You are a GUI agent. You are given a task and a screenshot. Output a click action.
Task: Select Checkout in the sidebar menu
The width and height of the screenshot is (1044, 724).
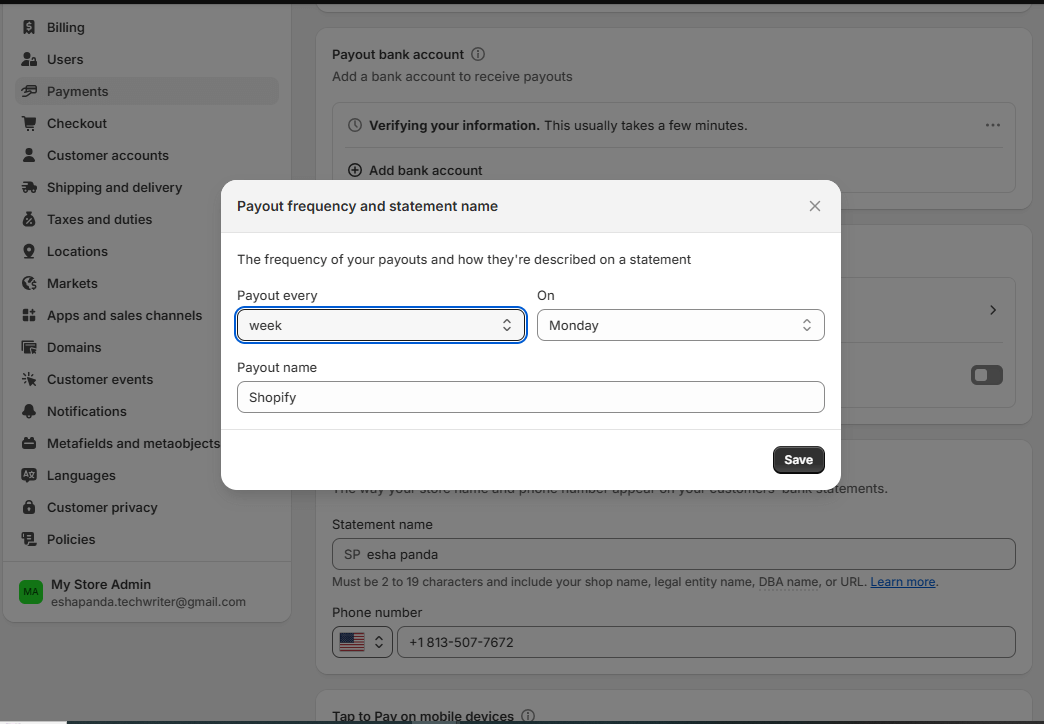click(x=77, y=123)
